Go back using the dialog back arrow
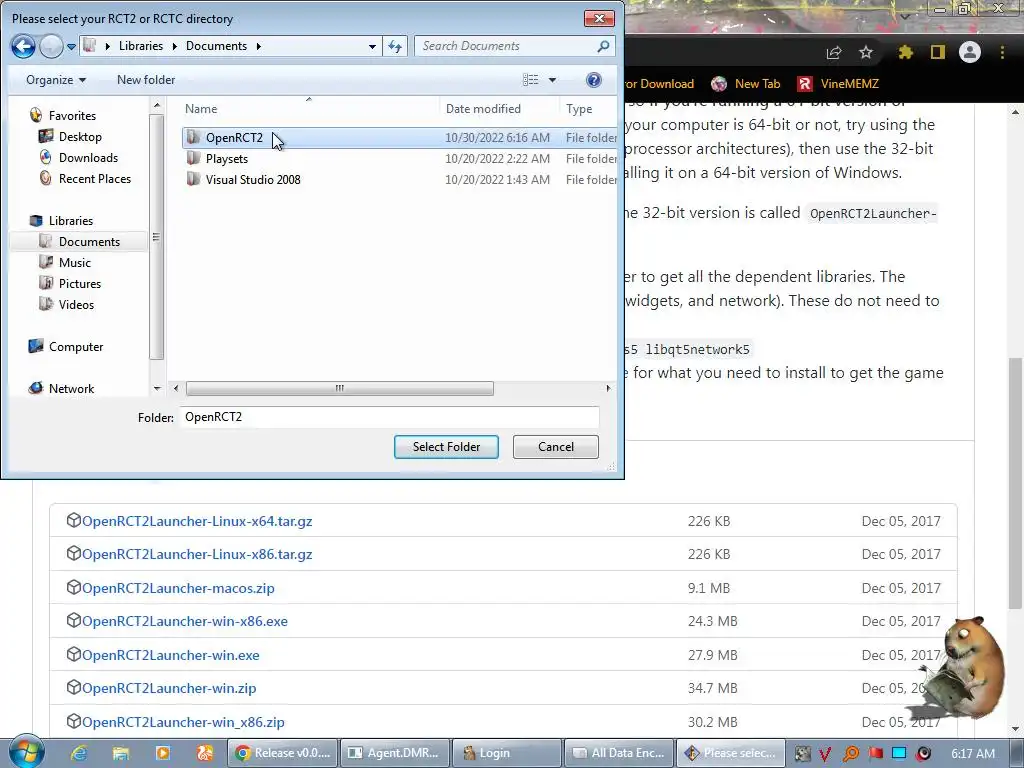This screenshot has height=768, width=1024. coord(23,46)
